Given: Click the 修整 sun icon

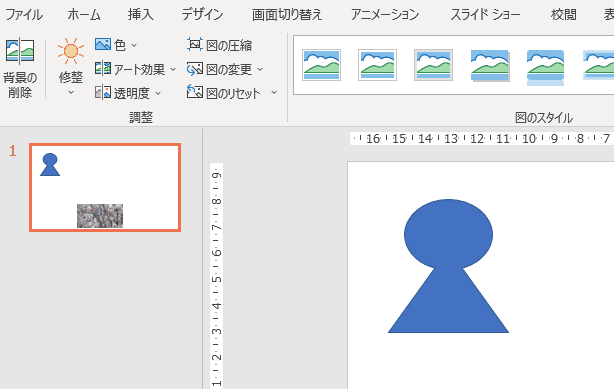Looking at the screenshot, I should (x=71, y=51).
